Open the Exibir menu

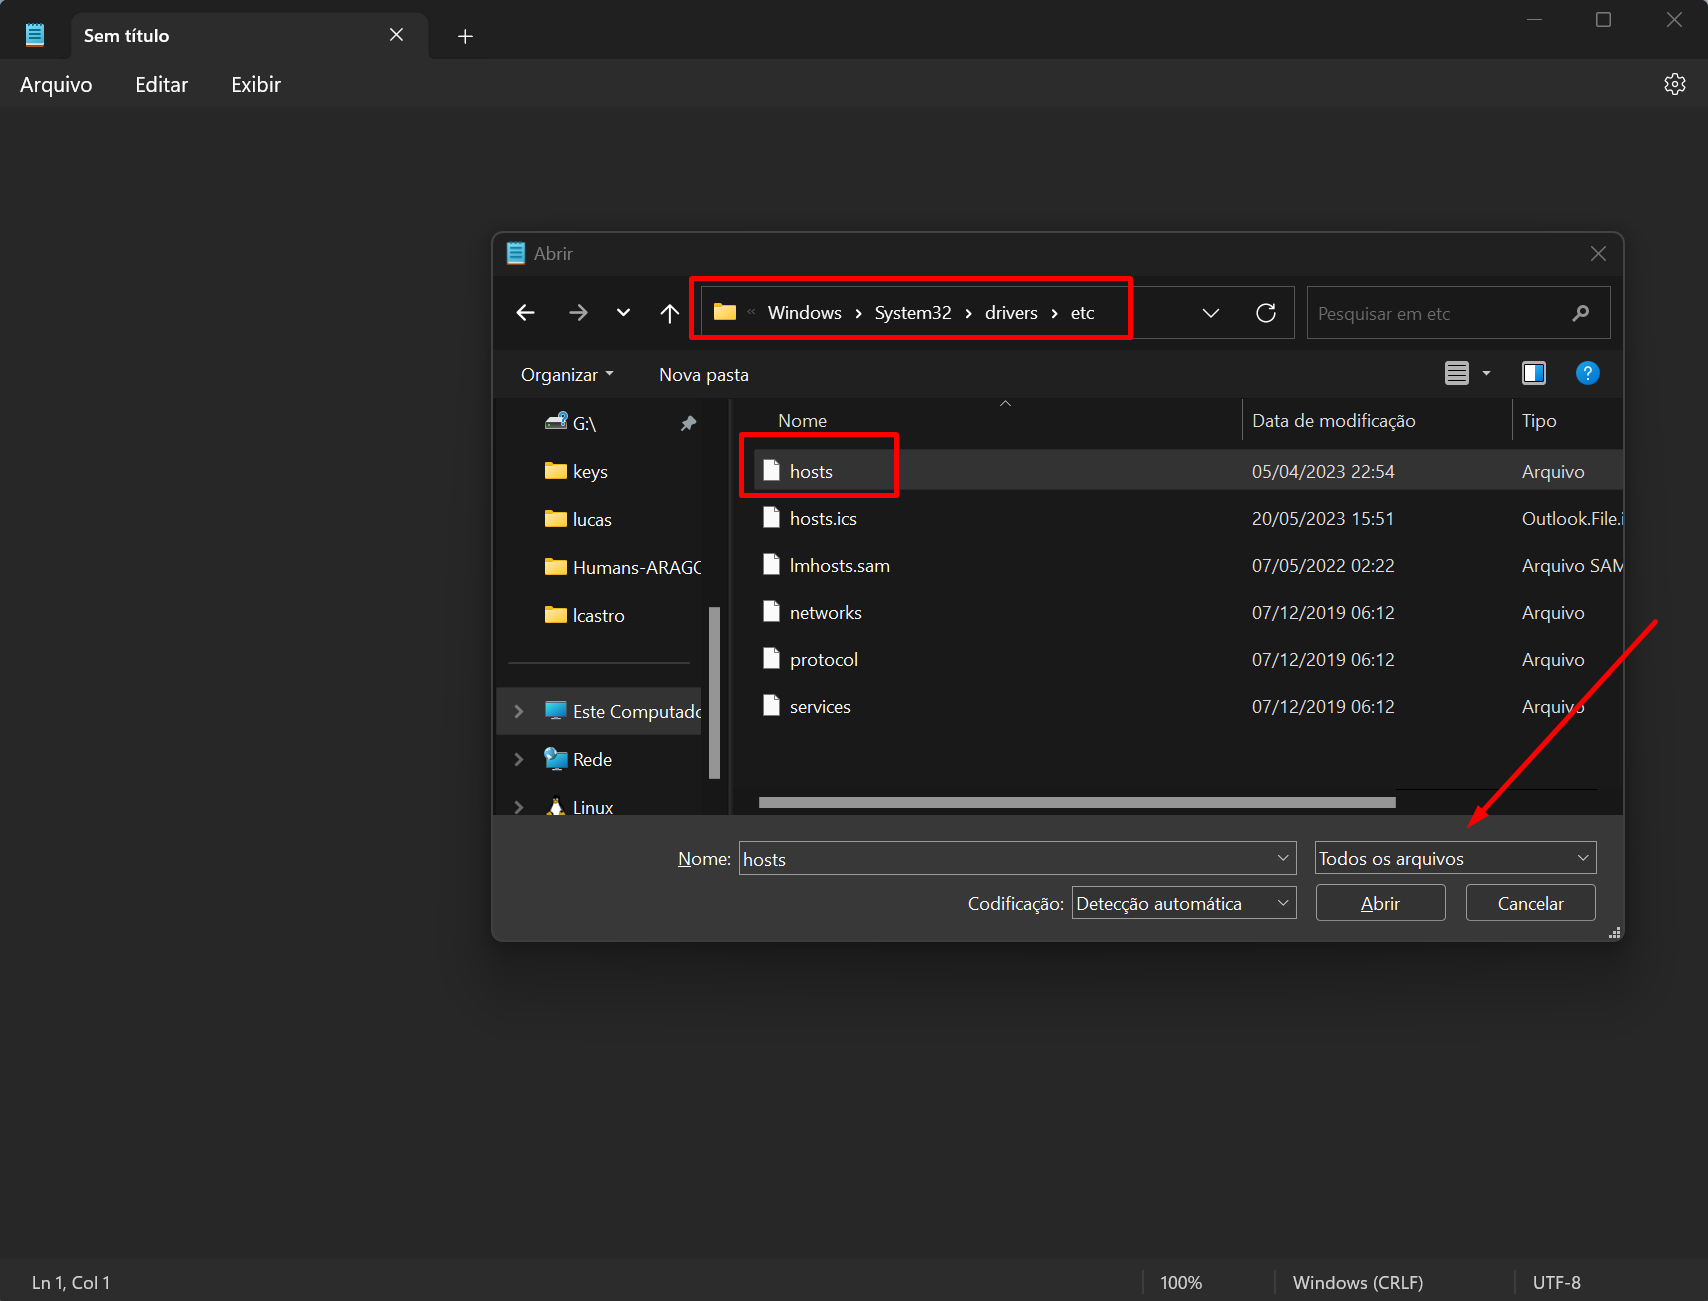[256, 85]
